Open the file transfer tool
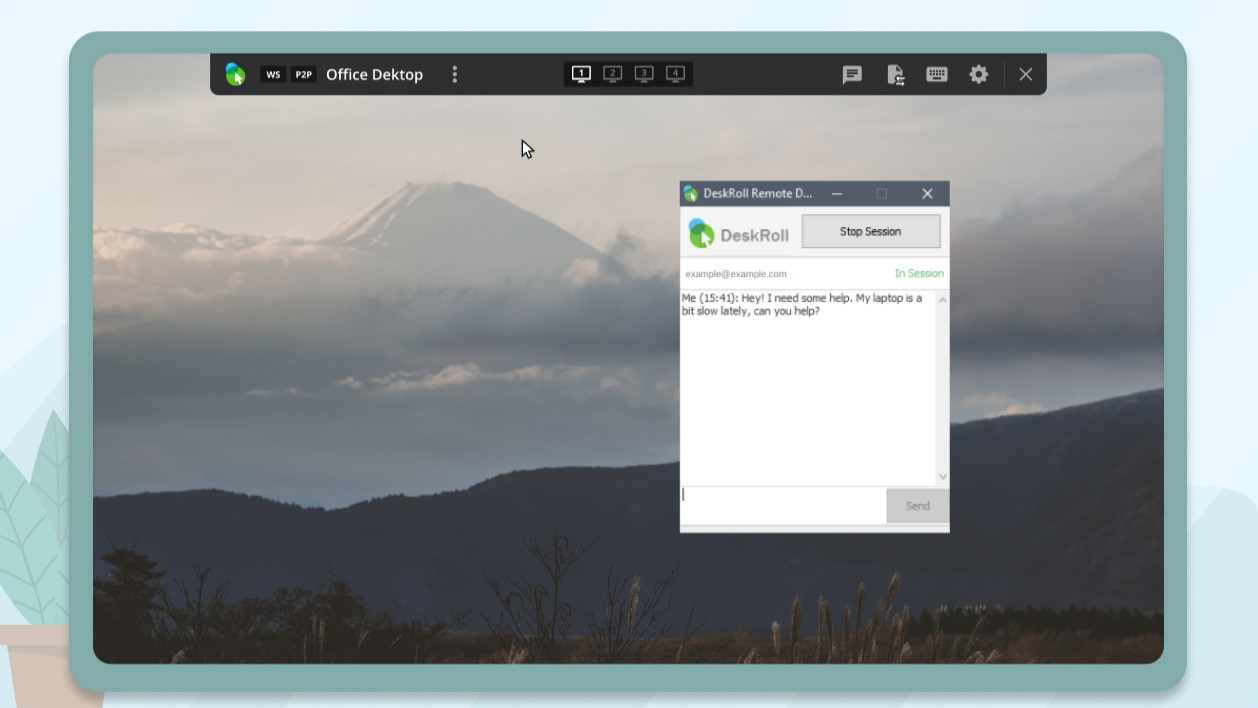This screenshot has height=708, width=1258. tap(895, 74)
